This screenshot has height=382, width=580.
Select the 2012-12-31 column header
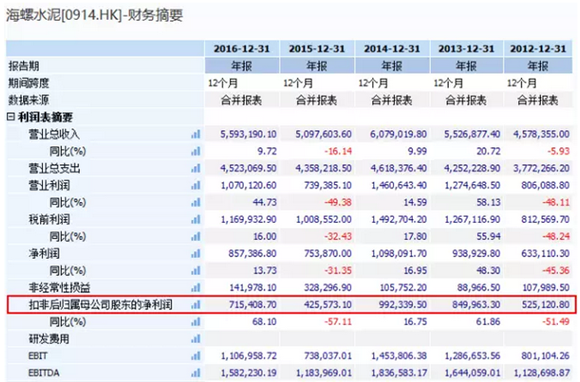click(x=538, y=49)
